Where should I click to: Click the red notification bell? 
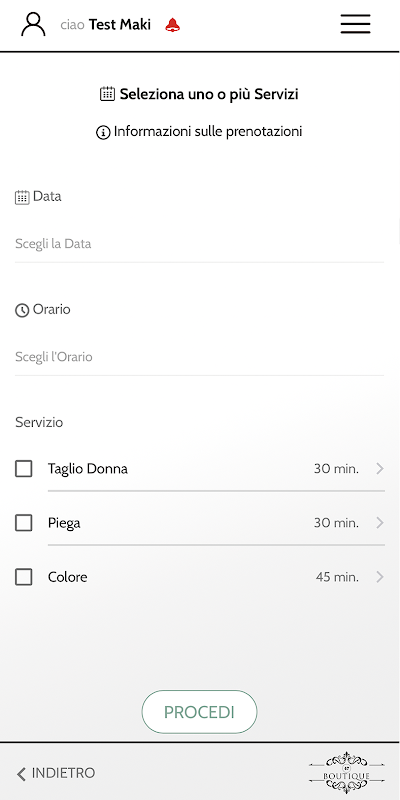point(173,24)
